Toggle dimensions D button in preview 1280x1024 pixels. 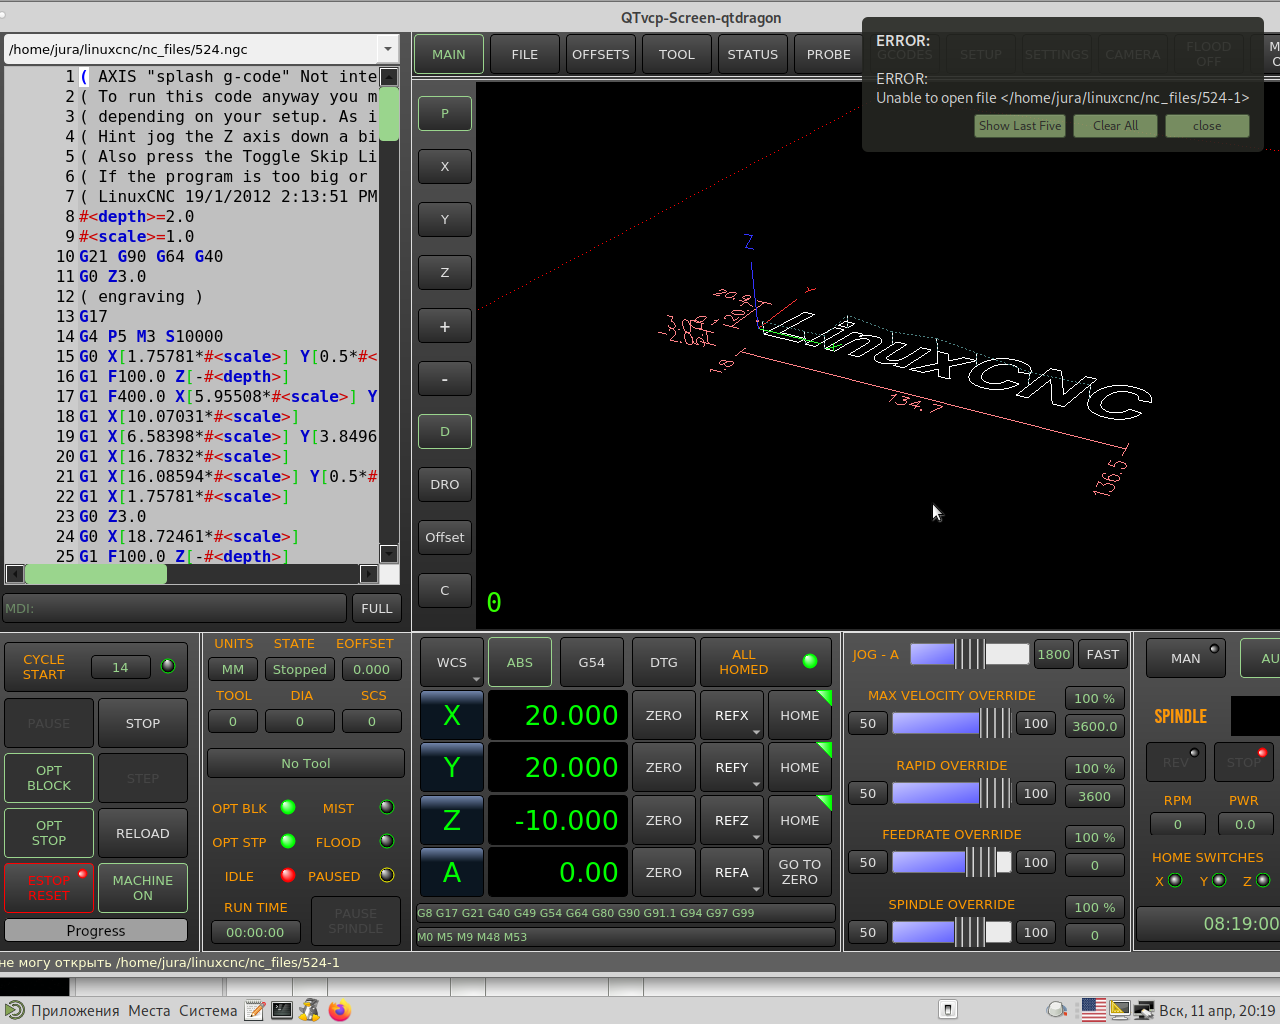445,432
